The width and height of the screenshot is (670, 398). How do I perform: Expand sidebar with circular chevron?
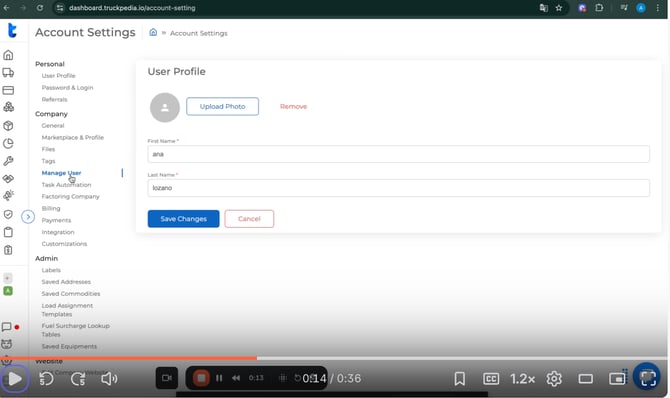(28, 217)
